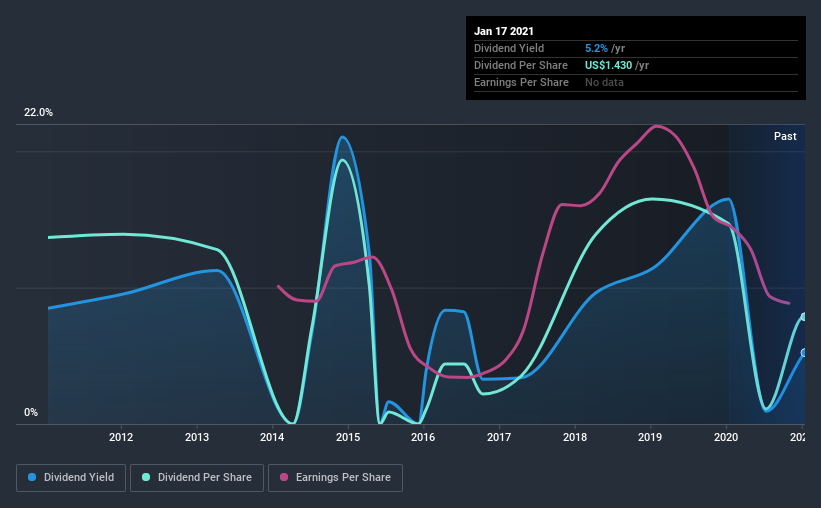This screenshot has width=821, height=508.
Task: Click the 22.0% y-axis label
Action: [38, 113]
